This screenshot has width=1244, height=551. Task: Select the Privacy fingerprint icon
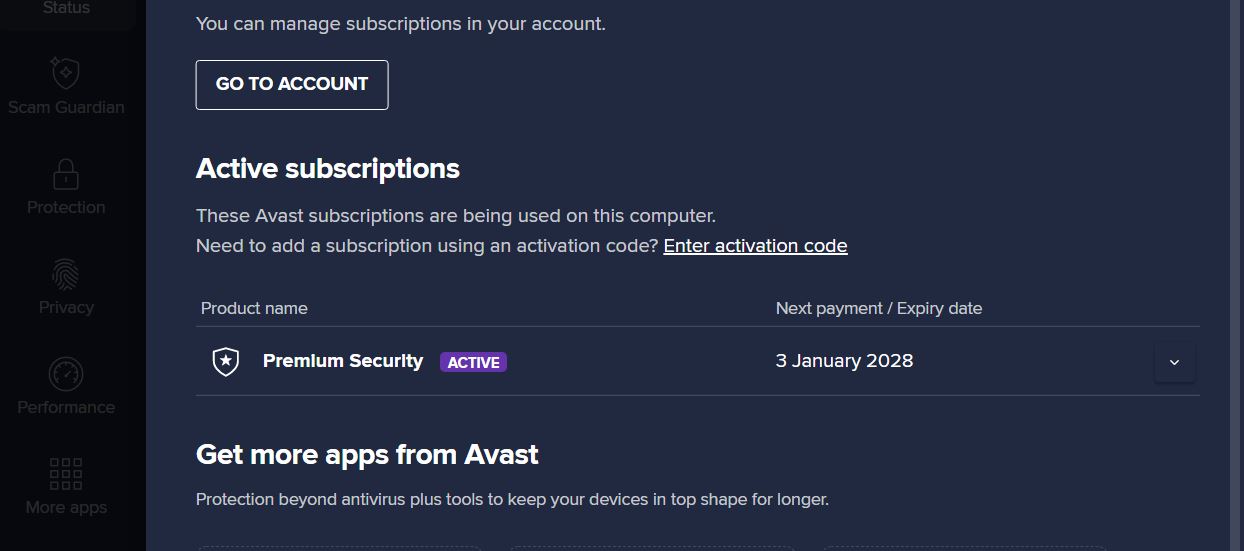66,274
